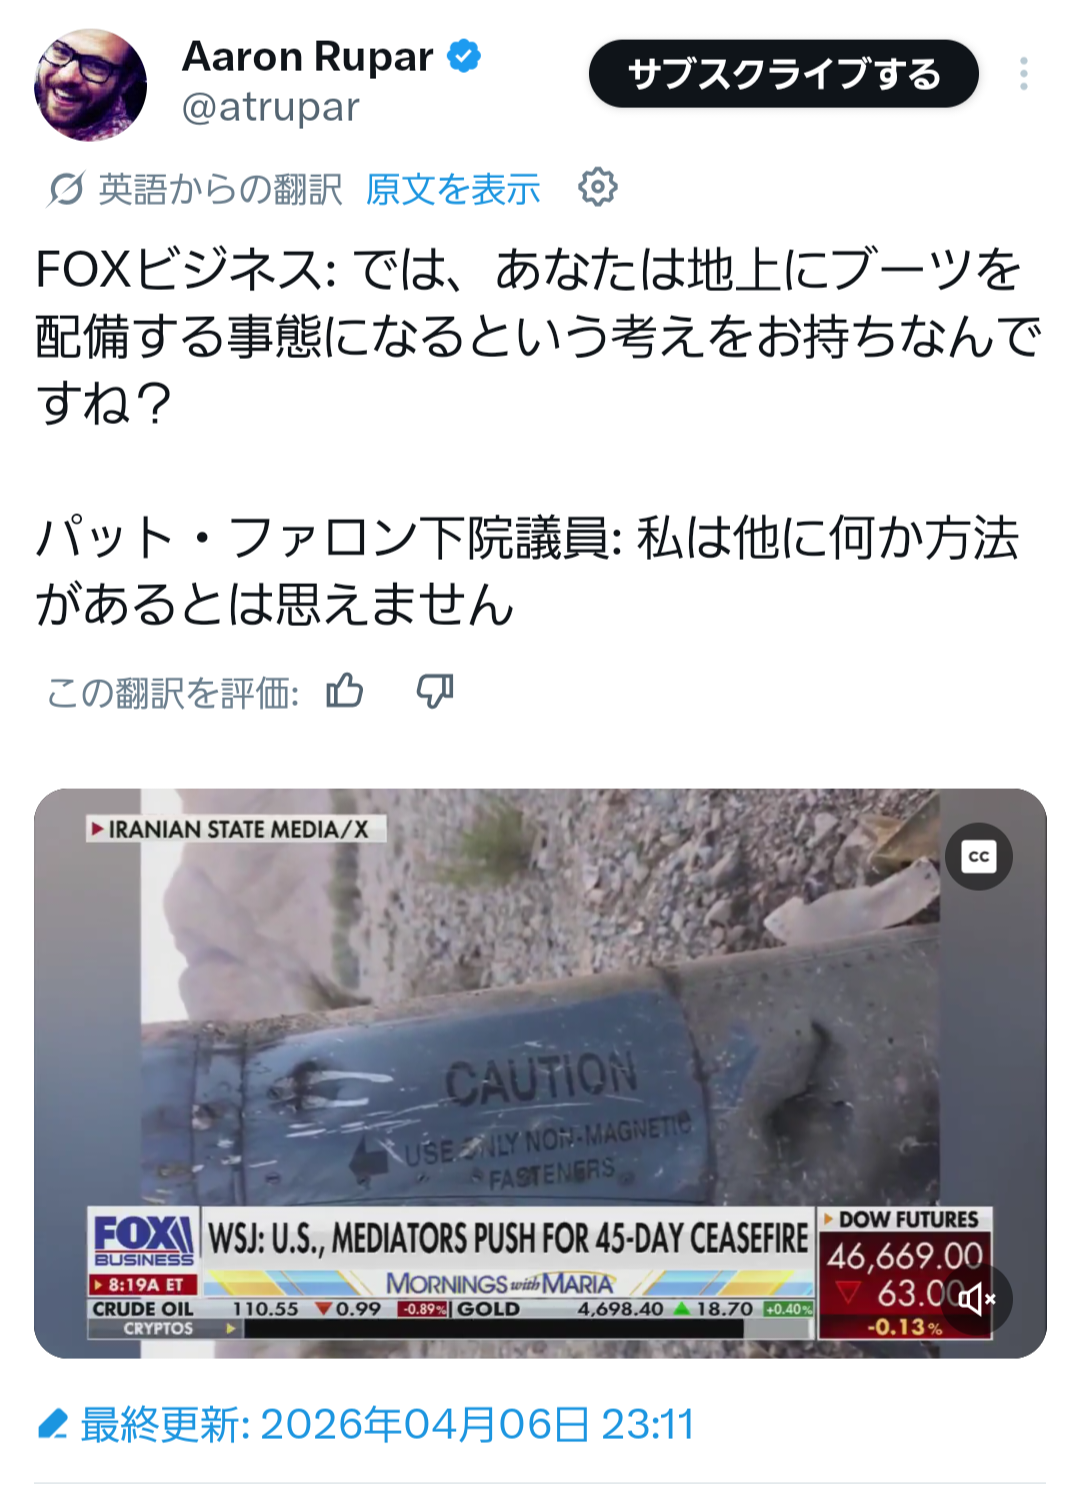Tap the Aaron Rupar display name
This screenshot has height=1485, width=1080.
coord(307,57)
